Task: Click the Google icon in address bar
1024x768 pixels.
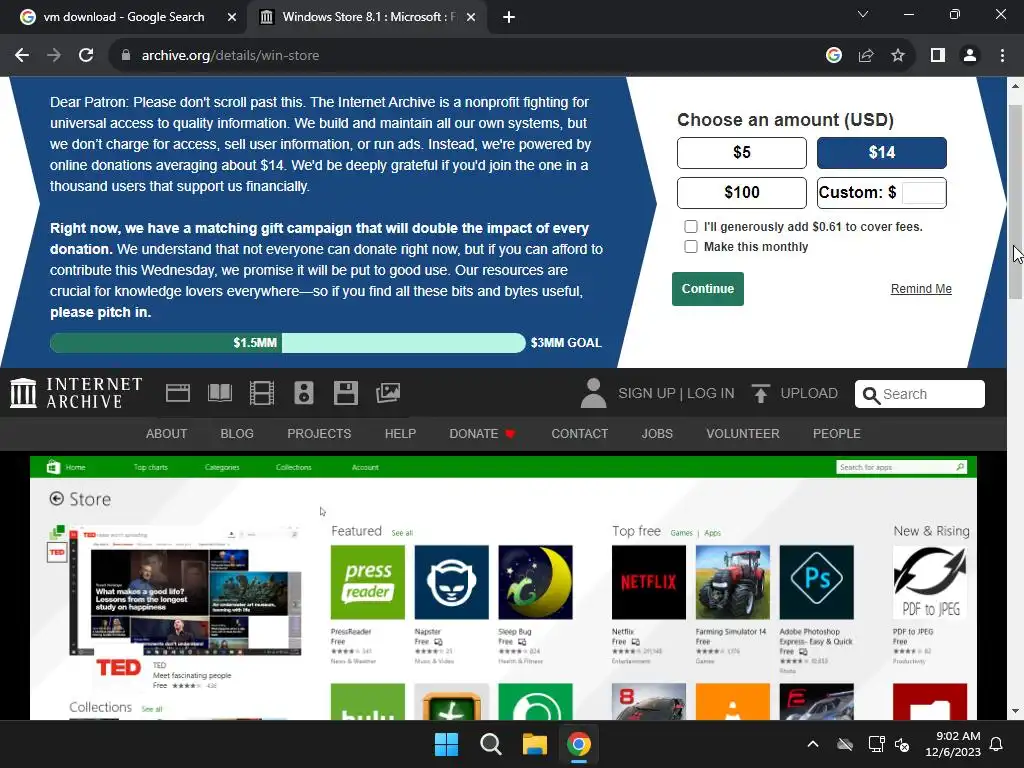Action: tap(833, 56)
